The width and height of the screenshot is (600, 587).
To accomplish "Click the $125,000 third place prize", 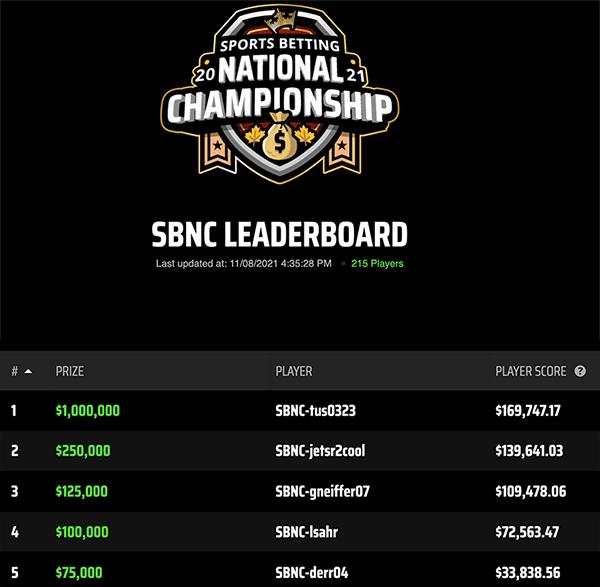I will (82, 492).
